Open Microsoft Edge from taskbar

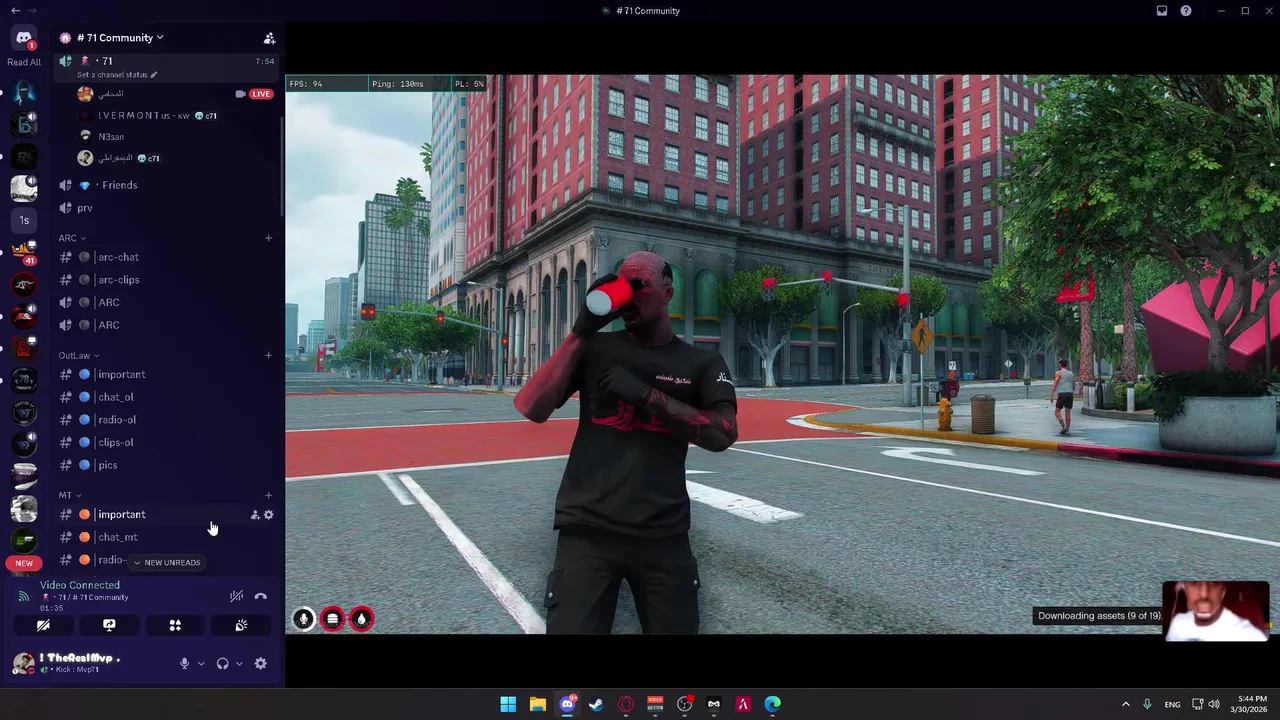(x=772, y=704)
